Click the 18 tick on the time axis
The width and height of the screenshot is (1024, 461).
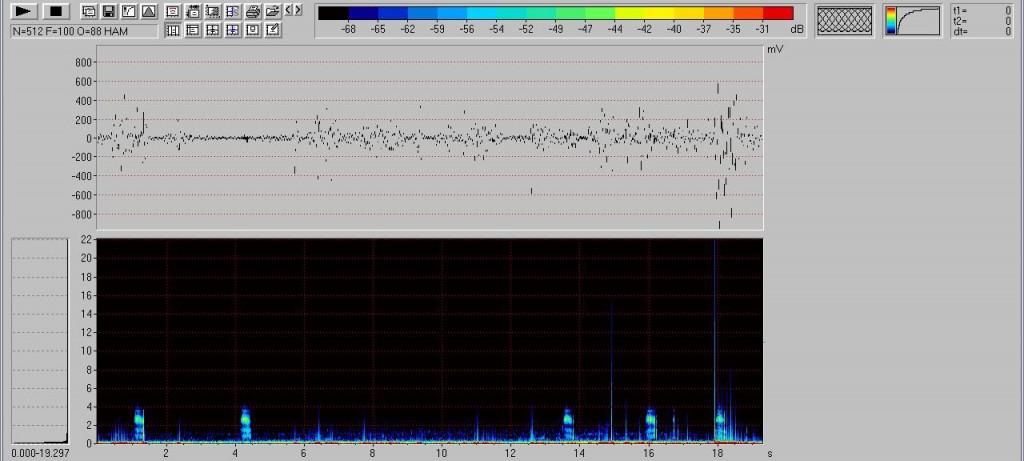click(717, 453)
